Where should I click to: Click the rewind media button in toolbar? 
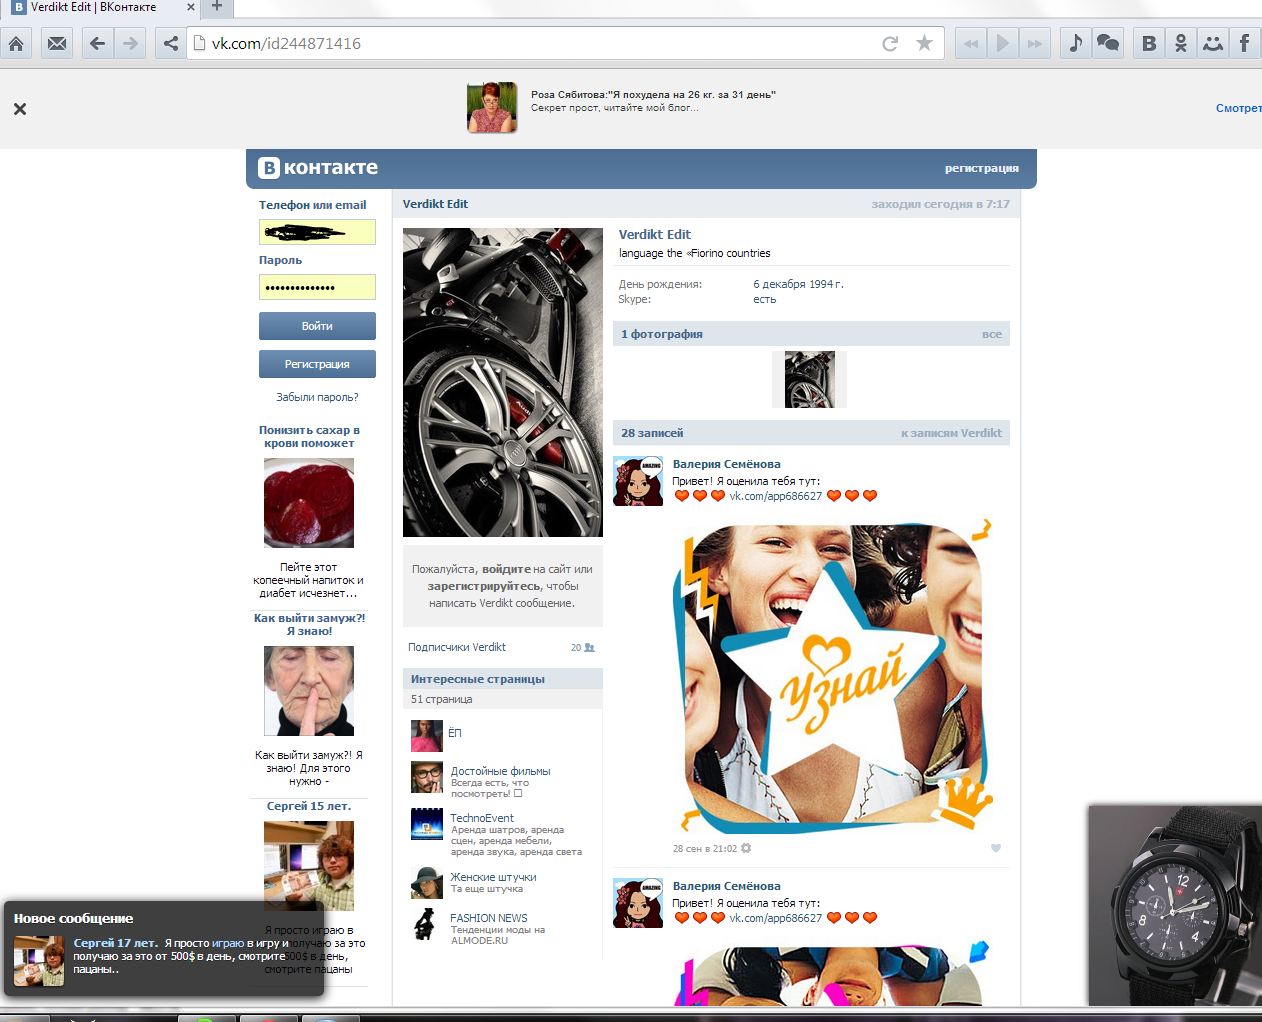(x=970, y=43)
